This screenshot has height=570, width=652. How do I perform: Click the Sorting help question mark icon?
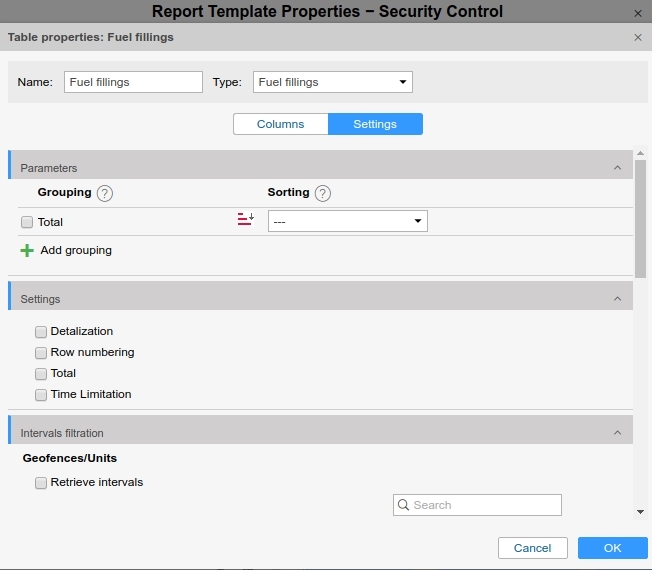pyautogui.click(x=323, y=193)
